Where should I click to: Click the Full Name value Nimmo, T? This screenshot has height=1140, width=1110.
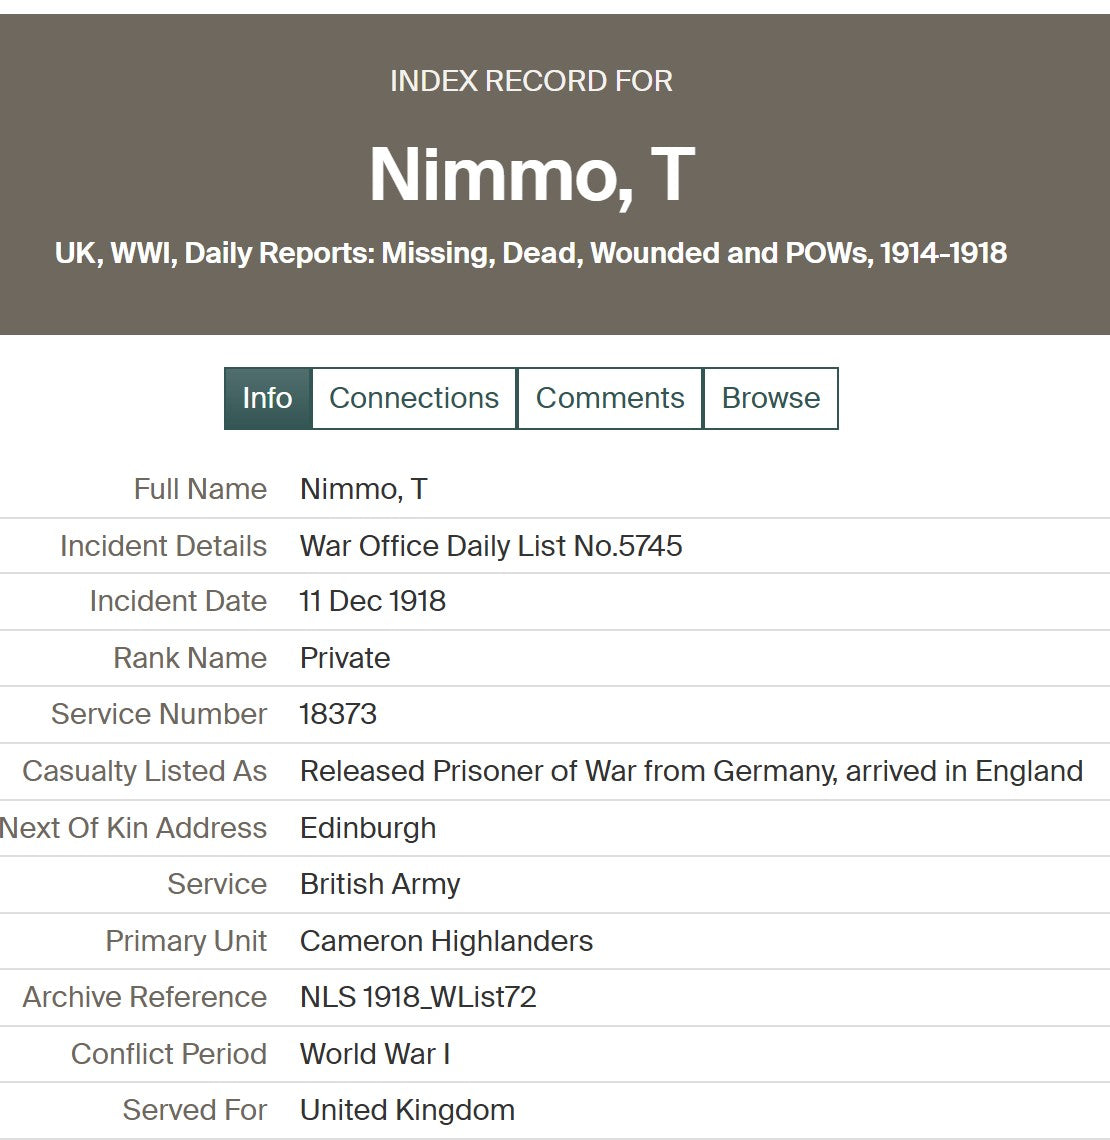click(x=364, y=489)
